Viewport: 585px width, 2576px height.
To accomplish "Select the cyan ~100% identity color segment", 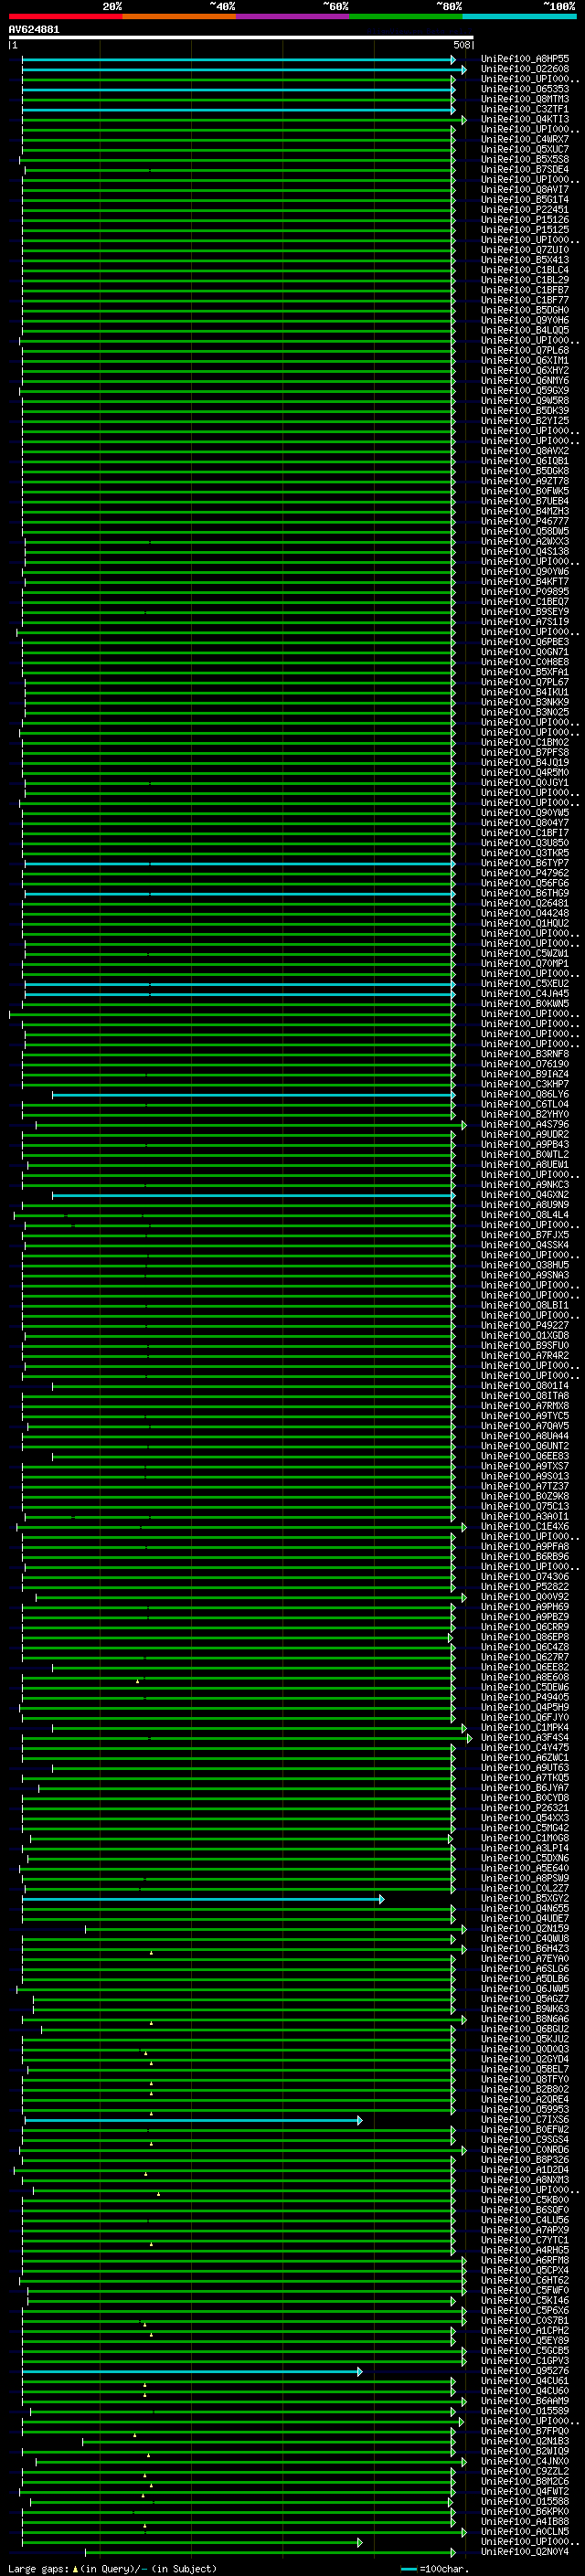I will point(519,16).
